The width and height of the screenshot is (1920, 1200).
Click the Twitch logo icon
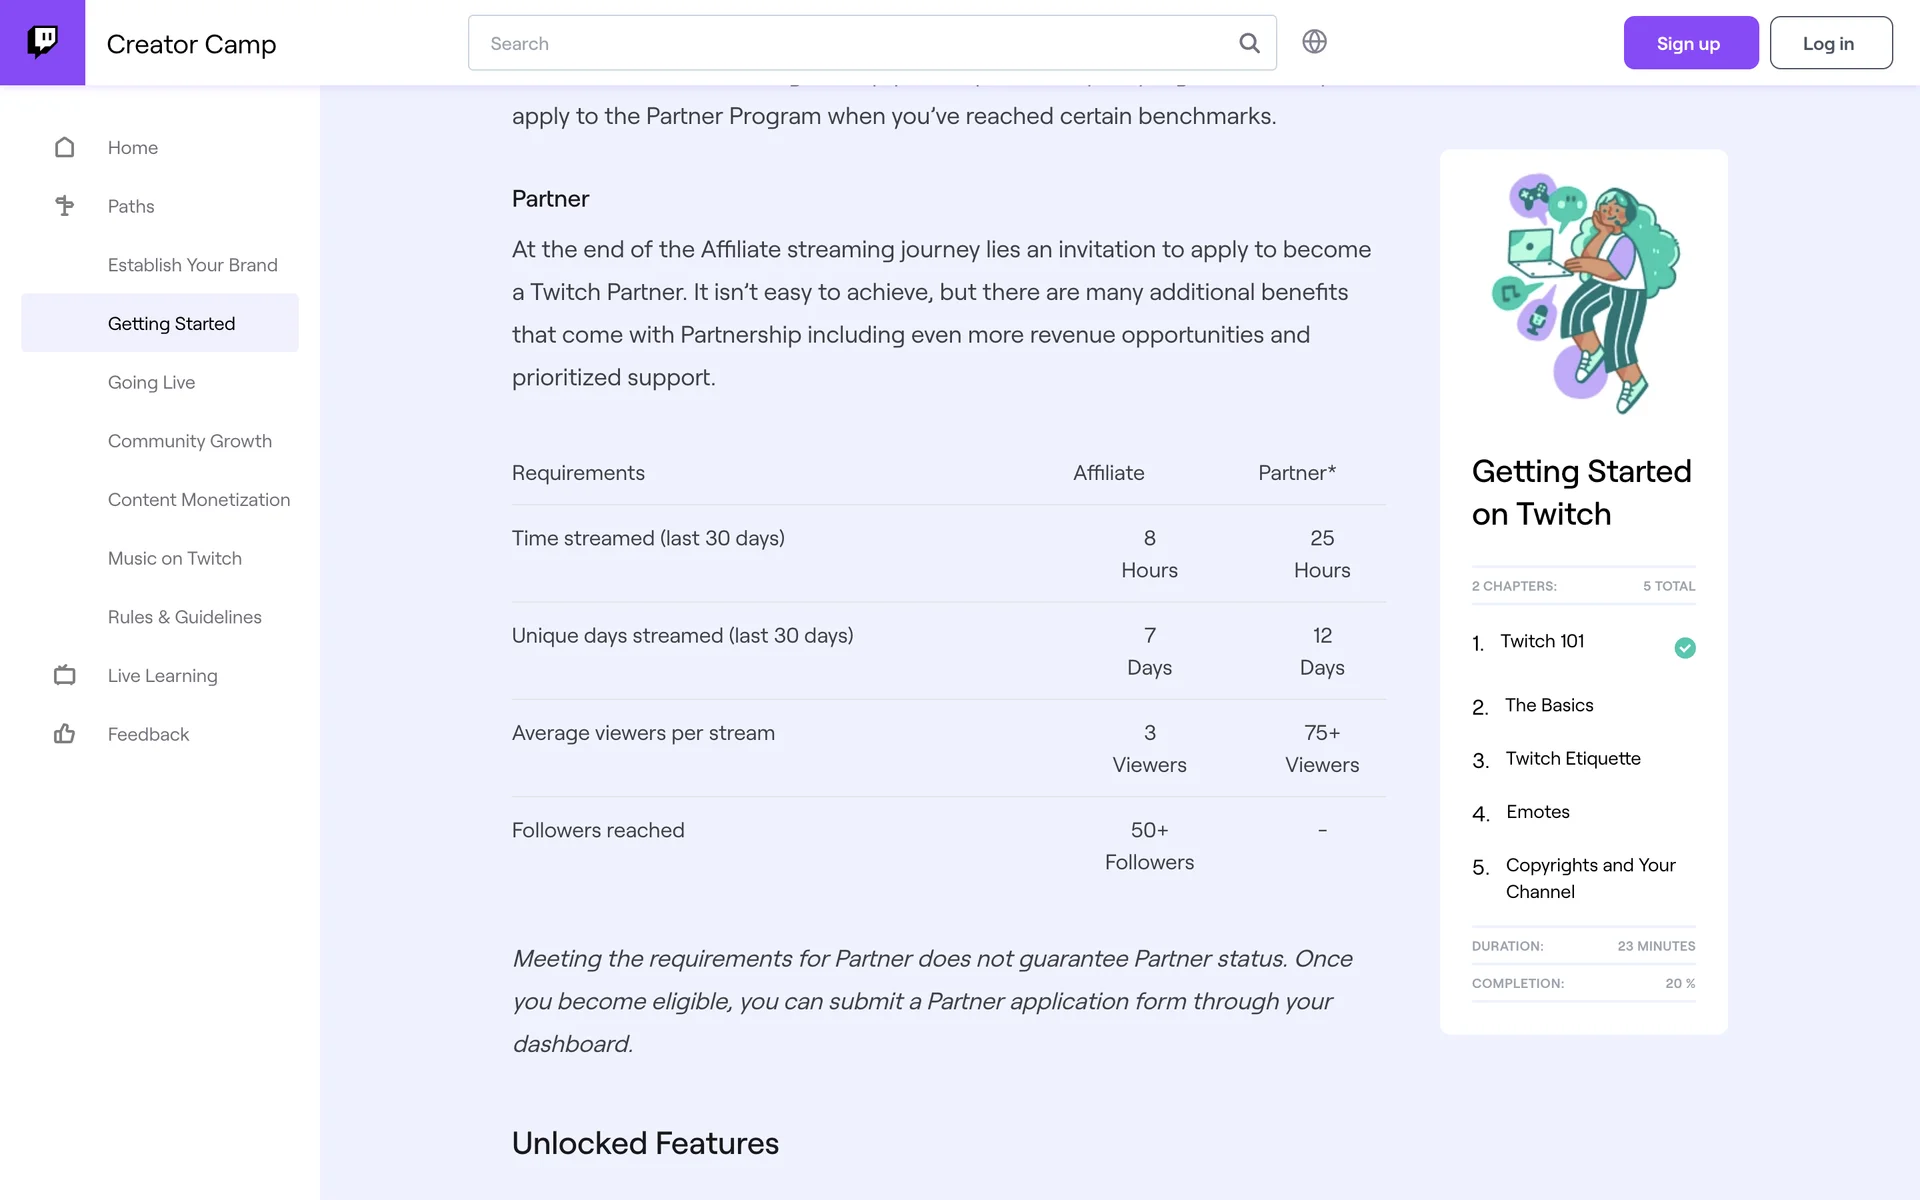[x=42, y=42]
